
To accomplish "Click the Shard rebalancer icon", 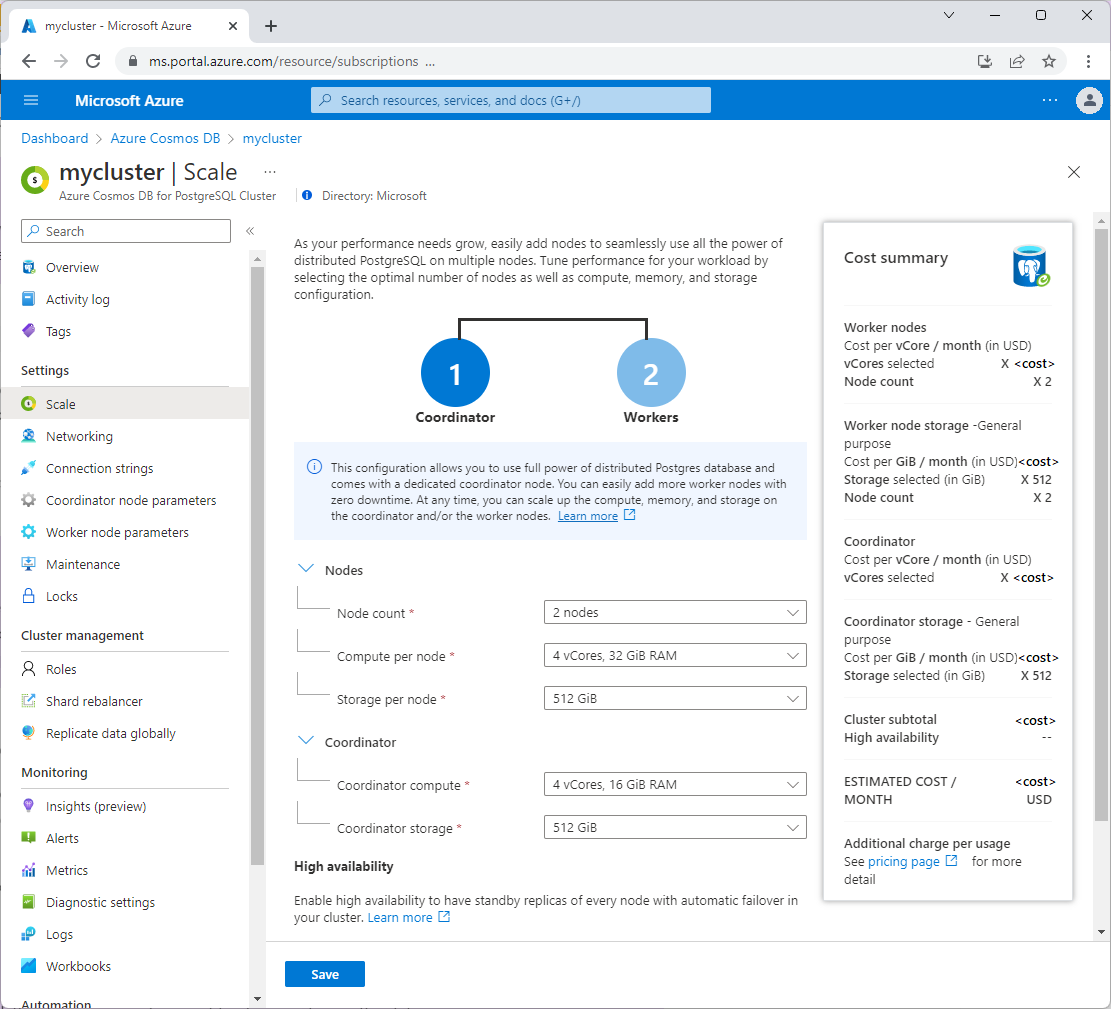I will (29, 701).
